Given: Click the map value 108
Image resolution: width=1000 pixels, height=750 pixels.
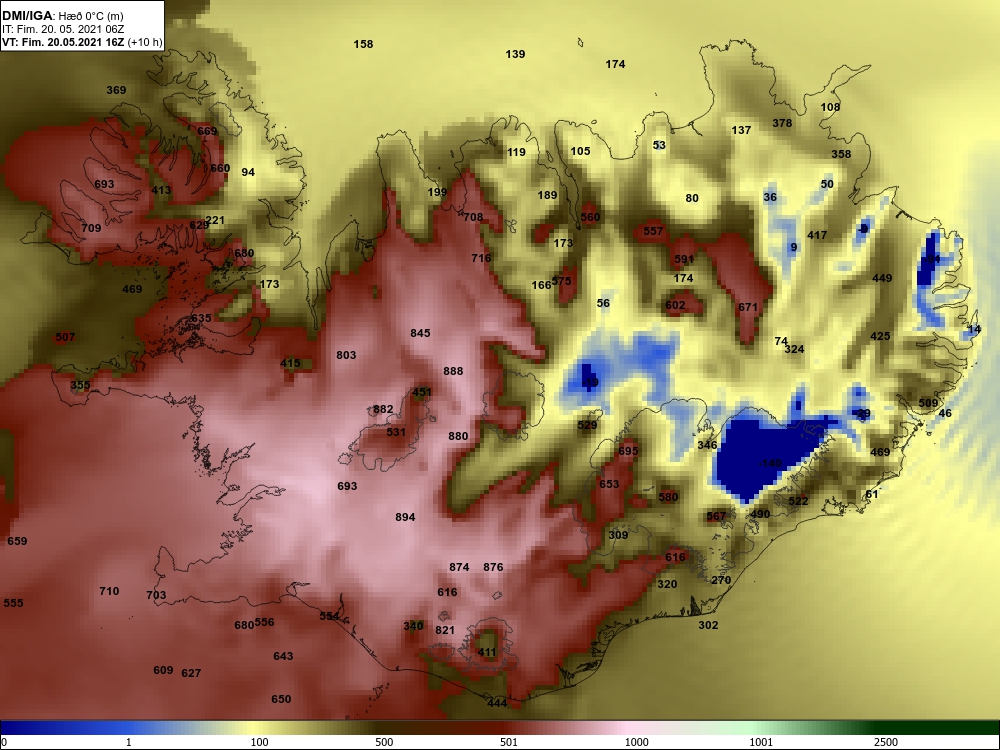Looking at the screenshot, I should pos(830,107).
